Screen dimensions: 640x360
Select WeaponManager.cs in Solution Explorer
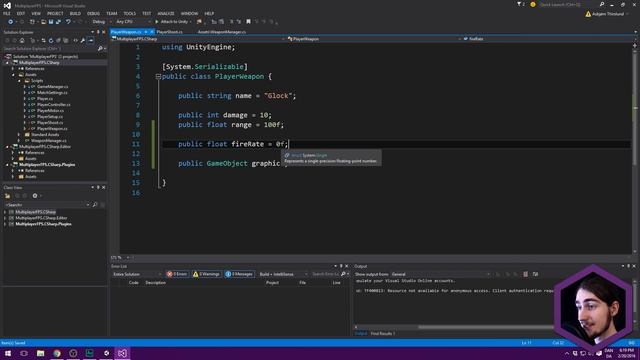(x=49, y=140)
